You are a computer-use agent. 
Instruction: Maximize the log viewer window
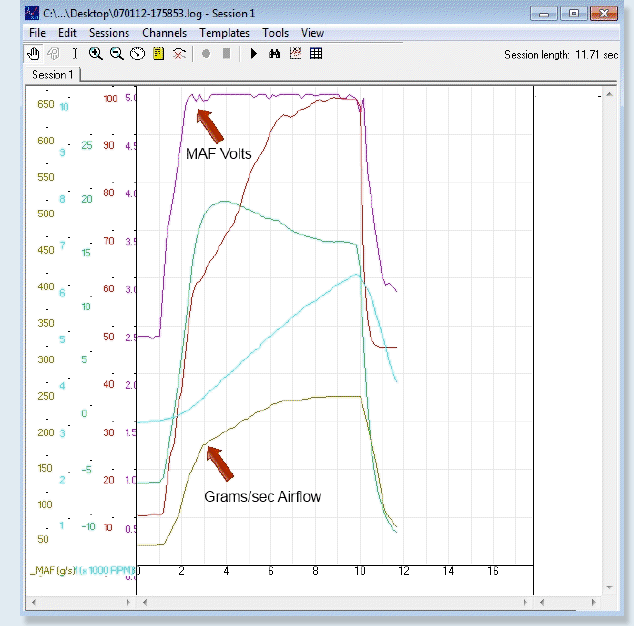tap(574, 14)
